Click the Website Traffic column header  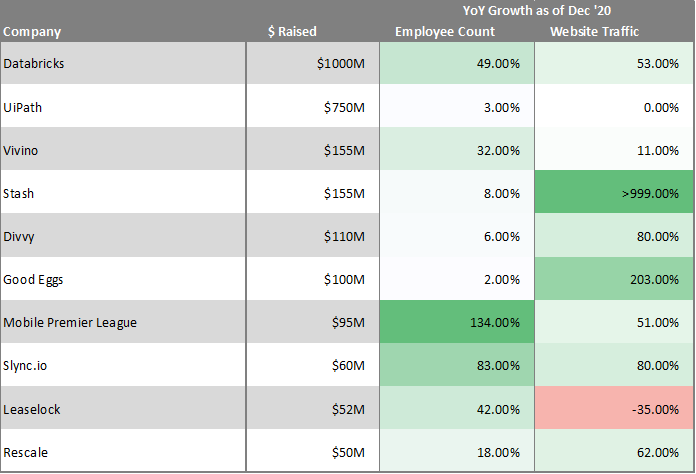(594, 32)
